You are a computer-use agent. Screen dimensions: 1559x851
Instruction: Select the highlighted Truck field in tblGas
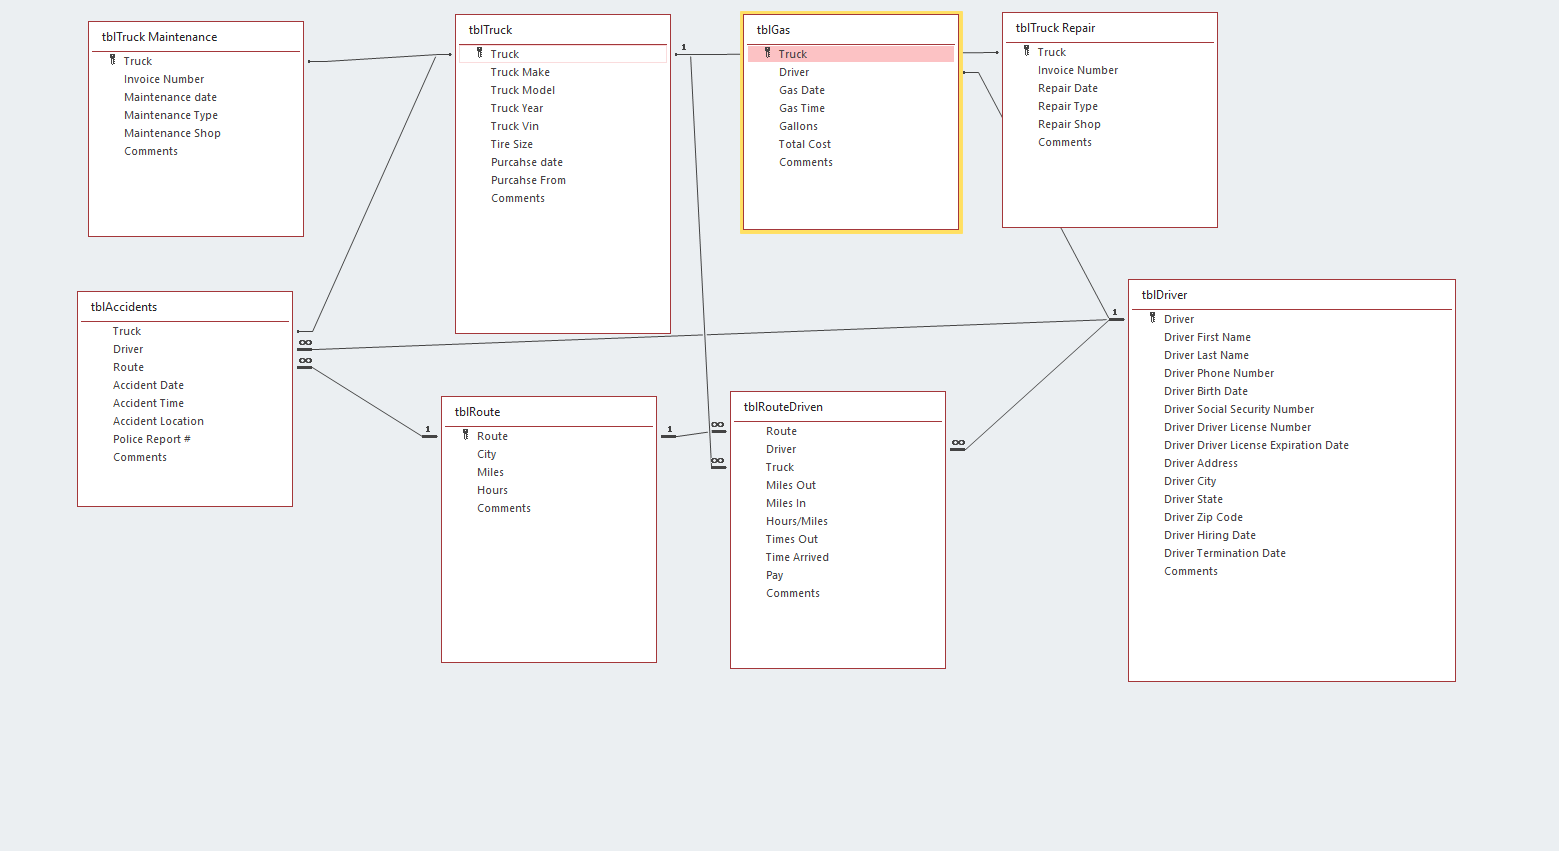tap(850, 54)
